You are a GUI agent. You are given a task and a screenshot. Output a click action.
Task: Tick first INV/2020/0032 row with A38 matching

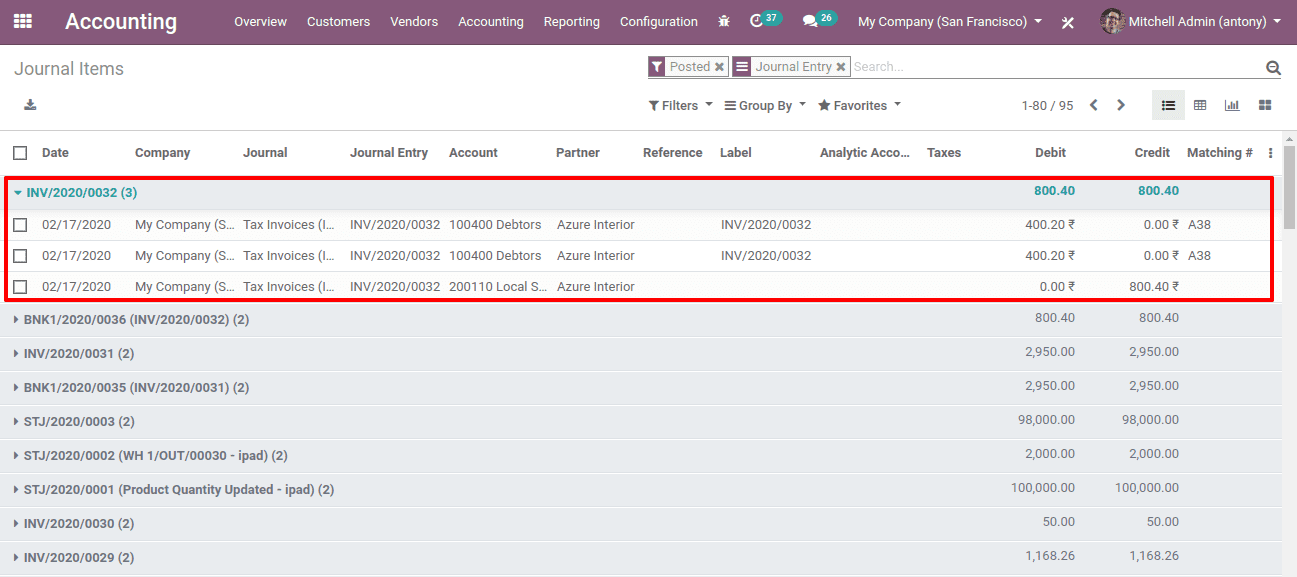click(x=20, y=225)
